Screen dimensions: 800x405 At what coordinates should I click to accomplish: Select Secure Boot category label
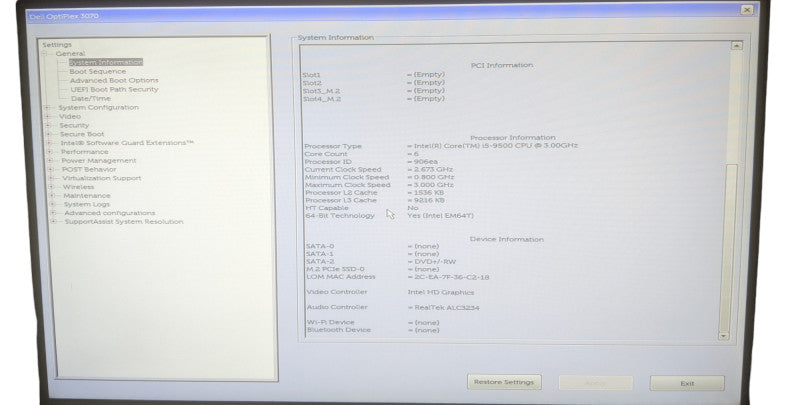click(82, 134)
